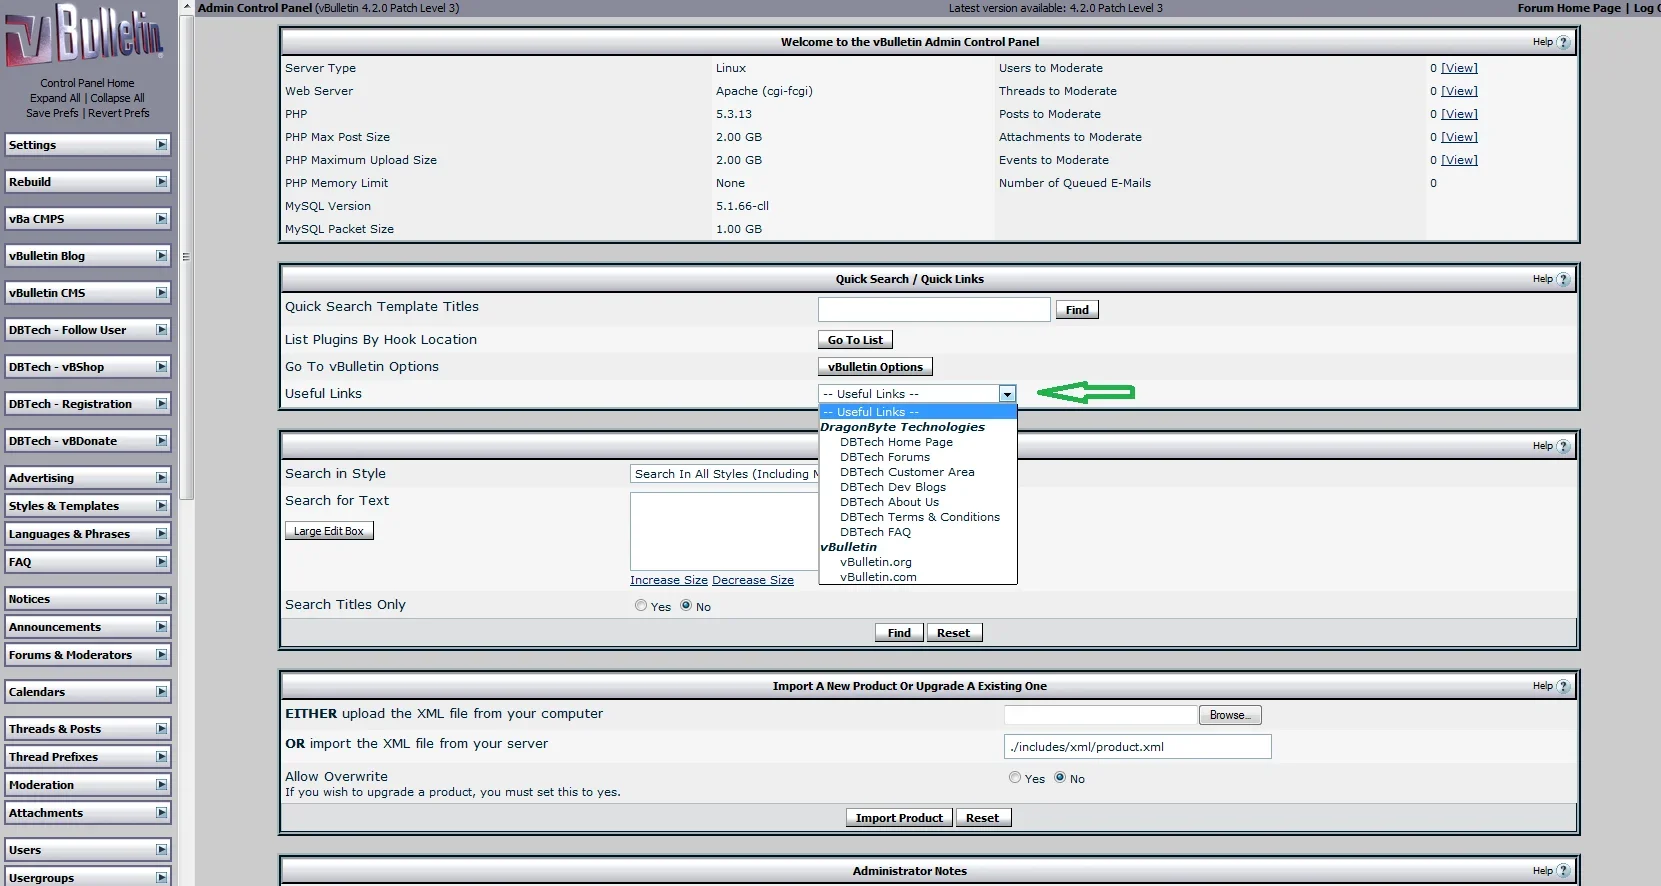Viewport: 1661px width, 886px height.
Task: Click Go To List button
Action: pos(855,340)
